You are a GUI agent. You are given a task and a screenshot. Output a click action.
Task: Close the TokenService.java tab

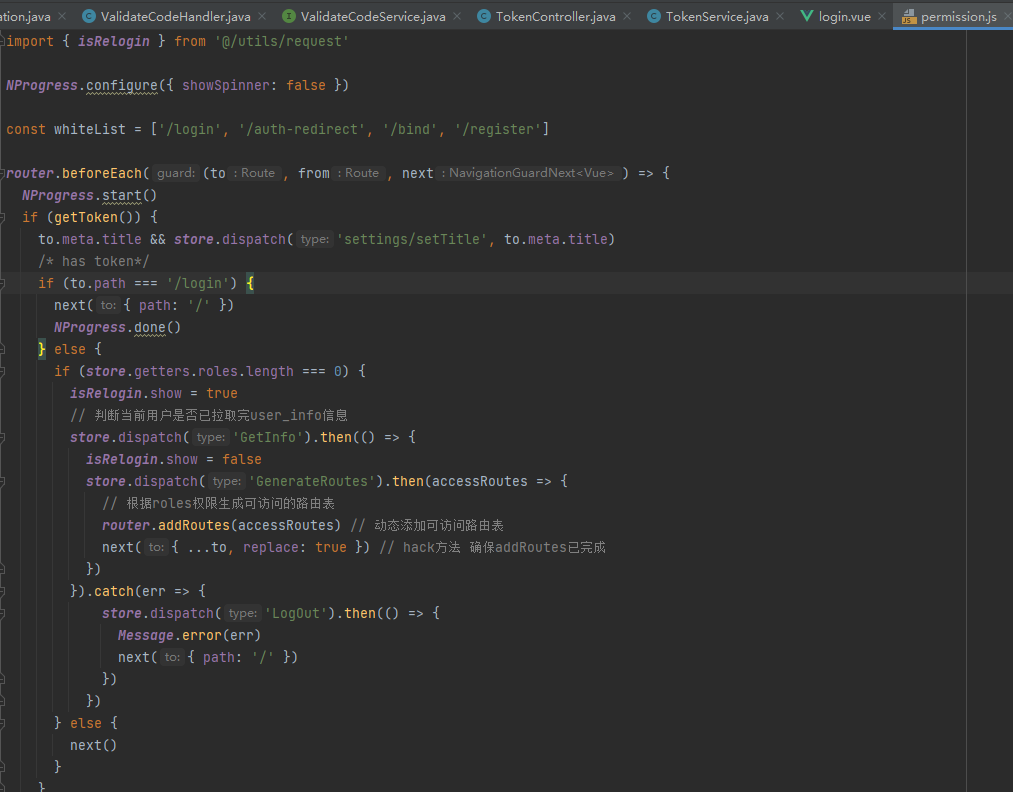pyautogui.click(x=780, y=16)
